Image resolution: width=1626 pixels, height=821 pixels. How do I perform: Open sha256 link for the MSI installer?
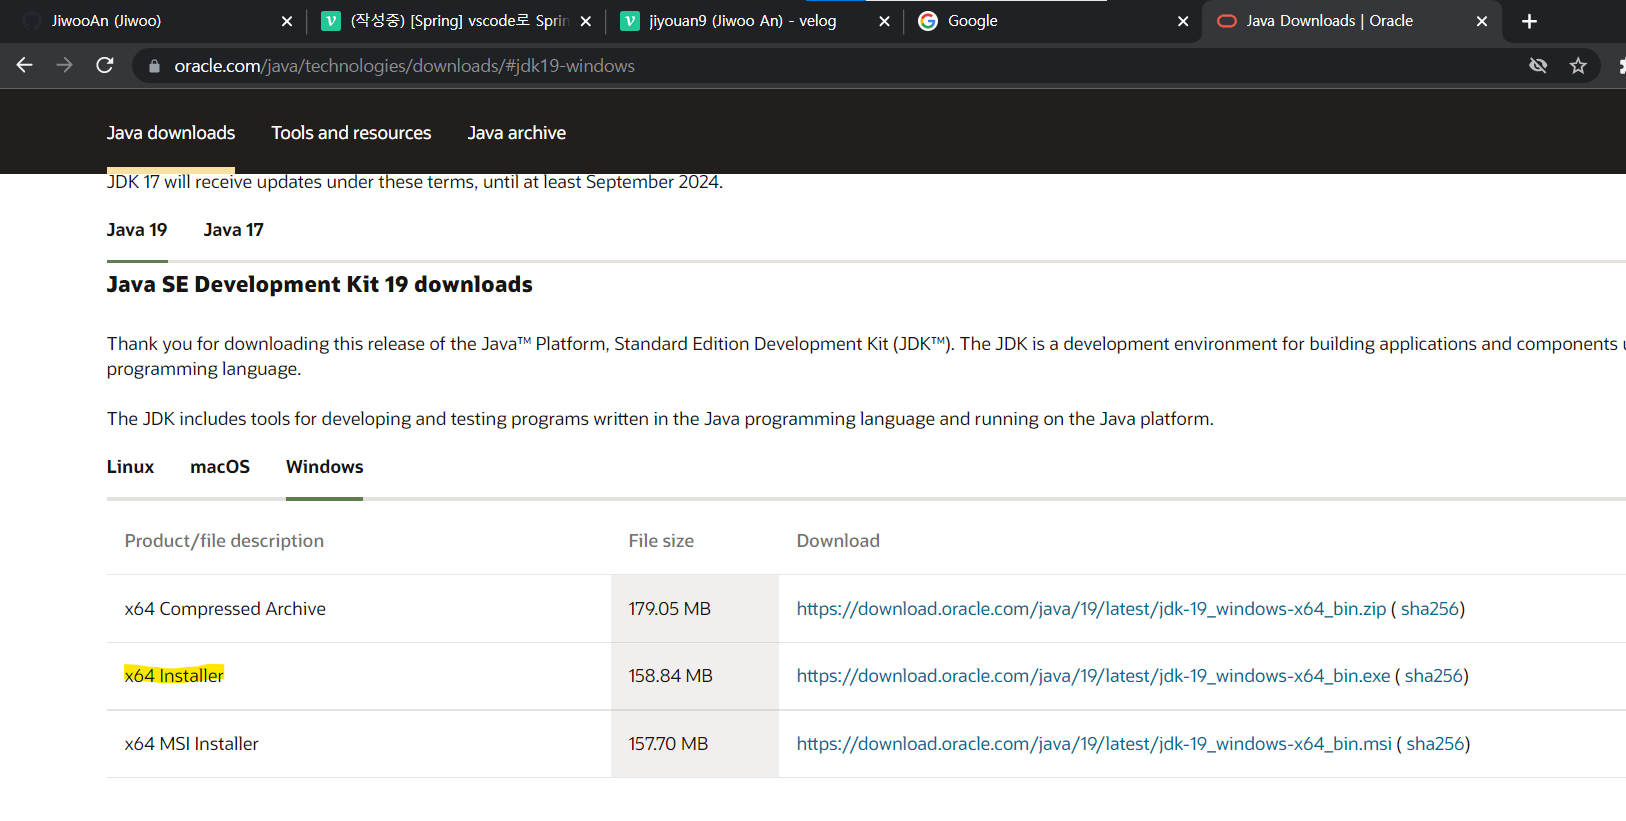[1436, 744]
